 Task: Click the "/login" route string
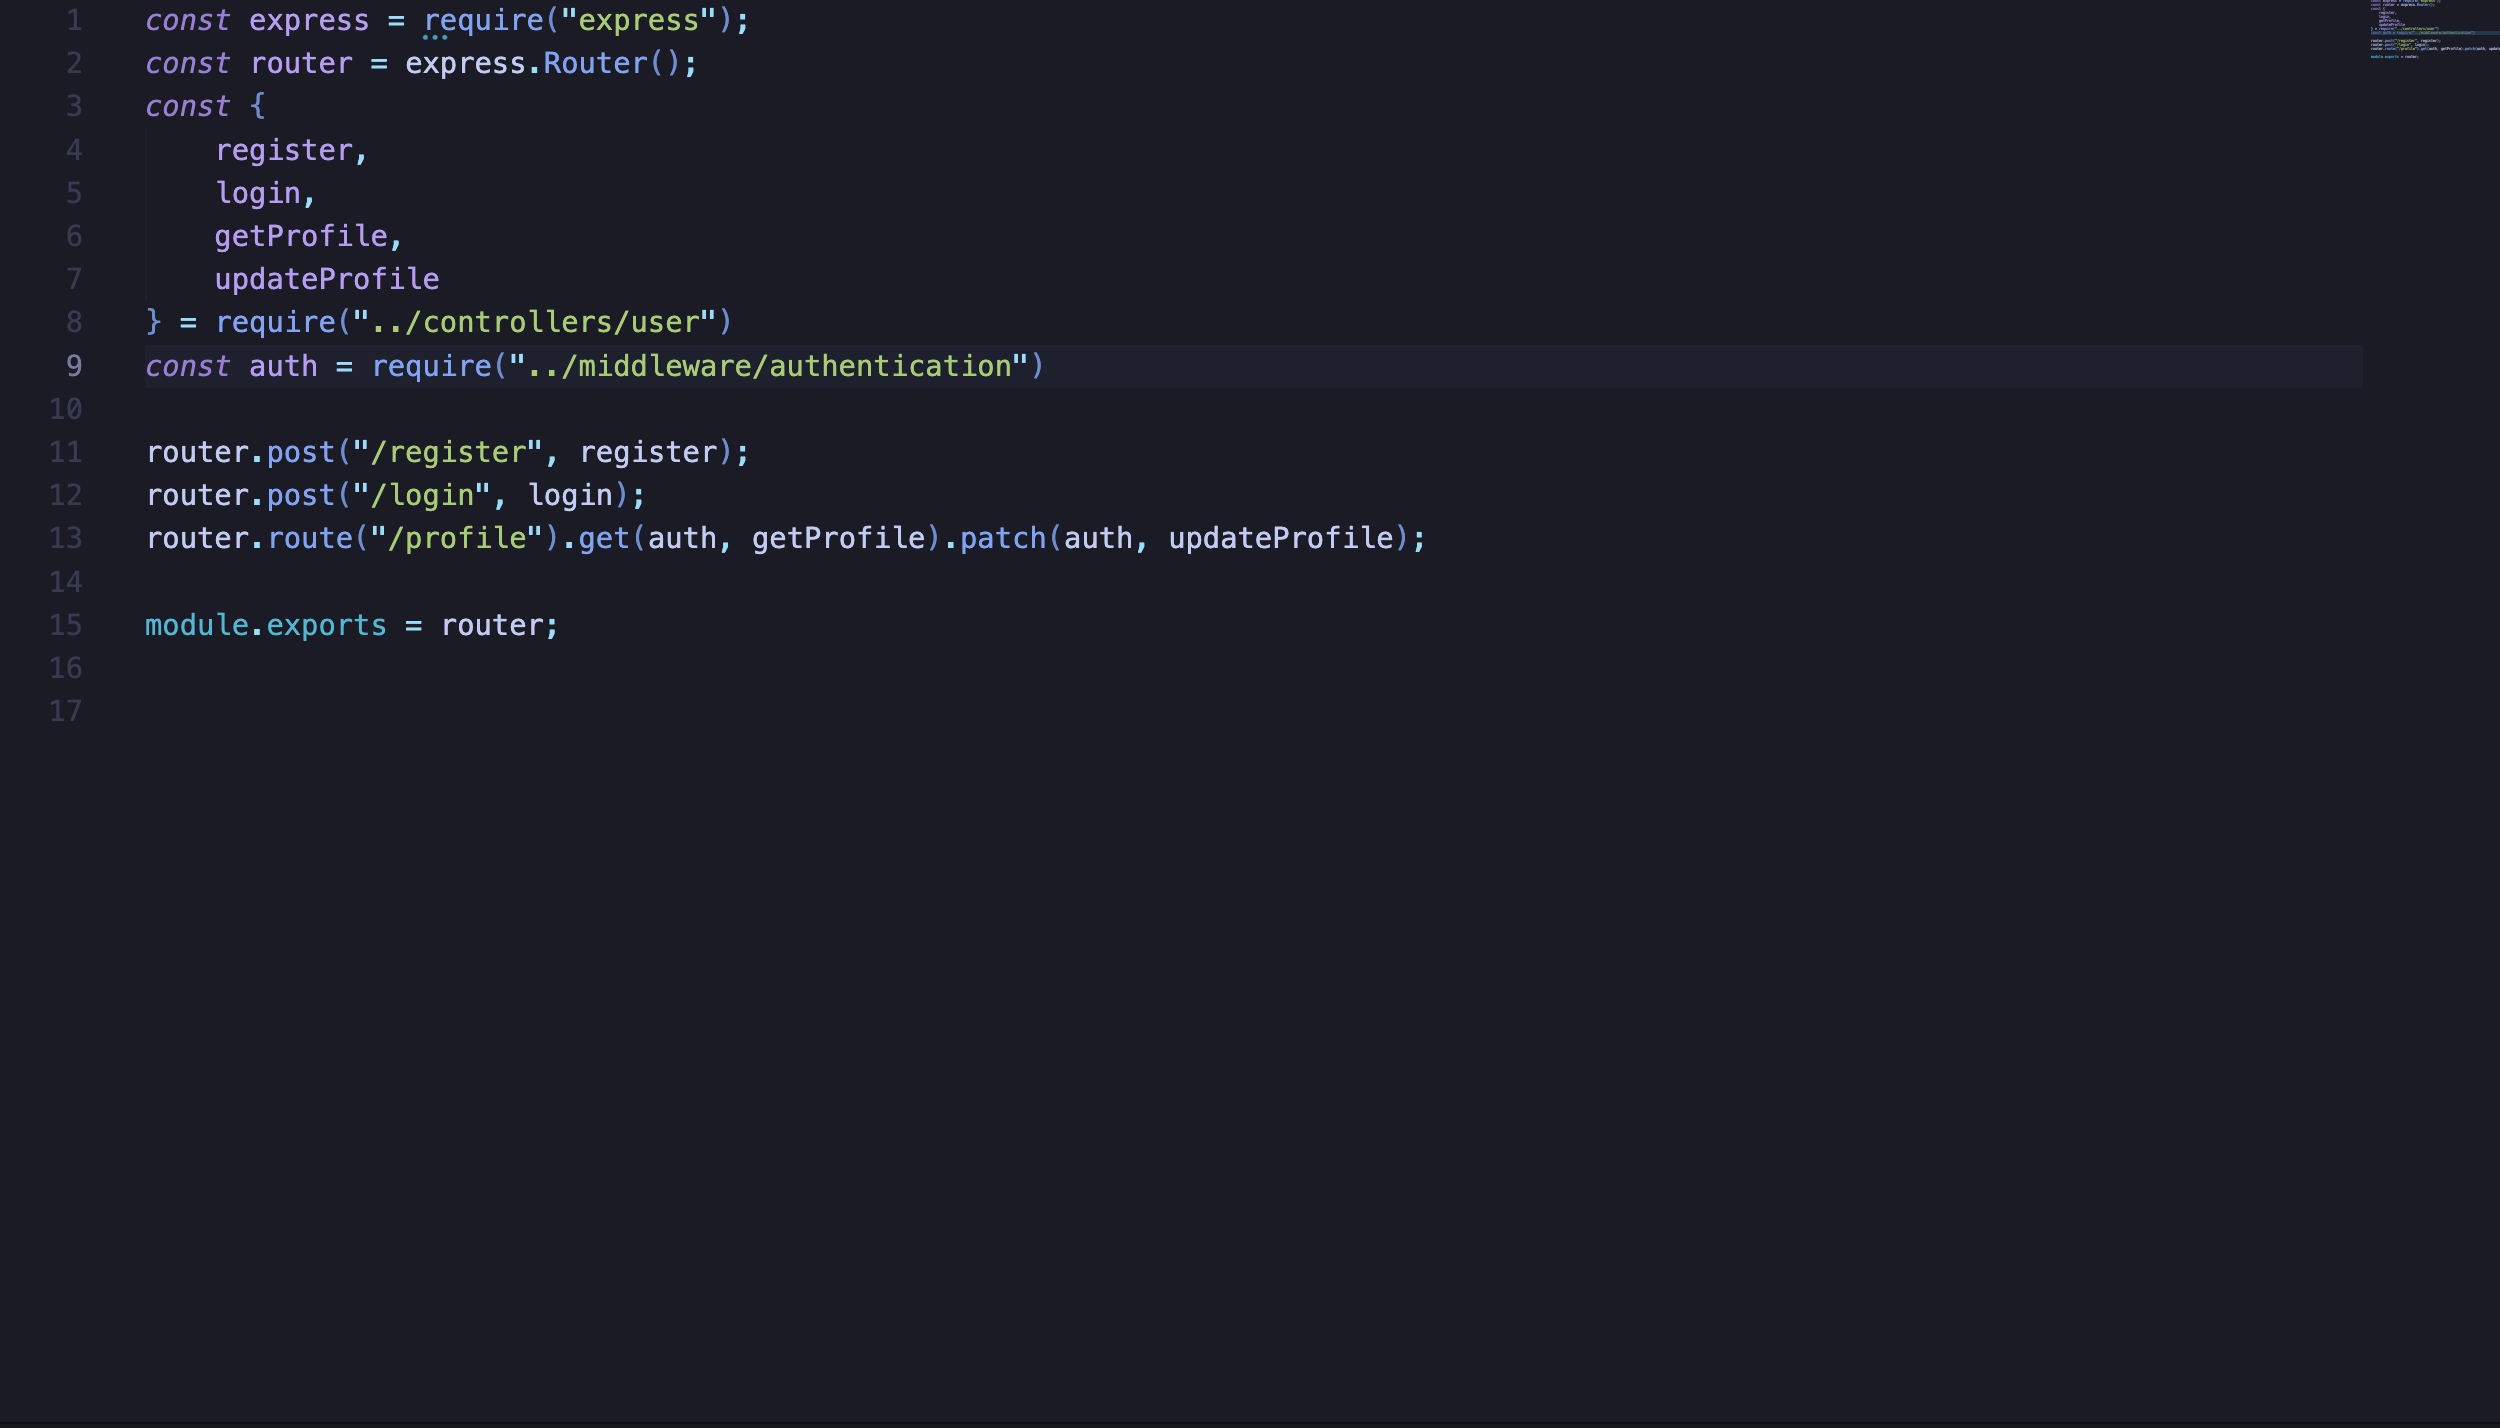[422, 495]
